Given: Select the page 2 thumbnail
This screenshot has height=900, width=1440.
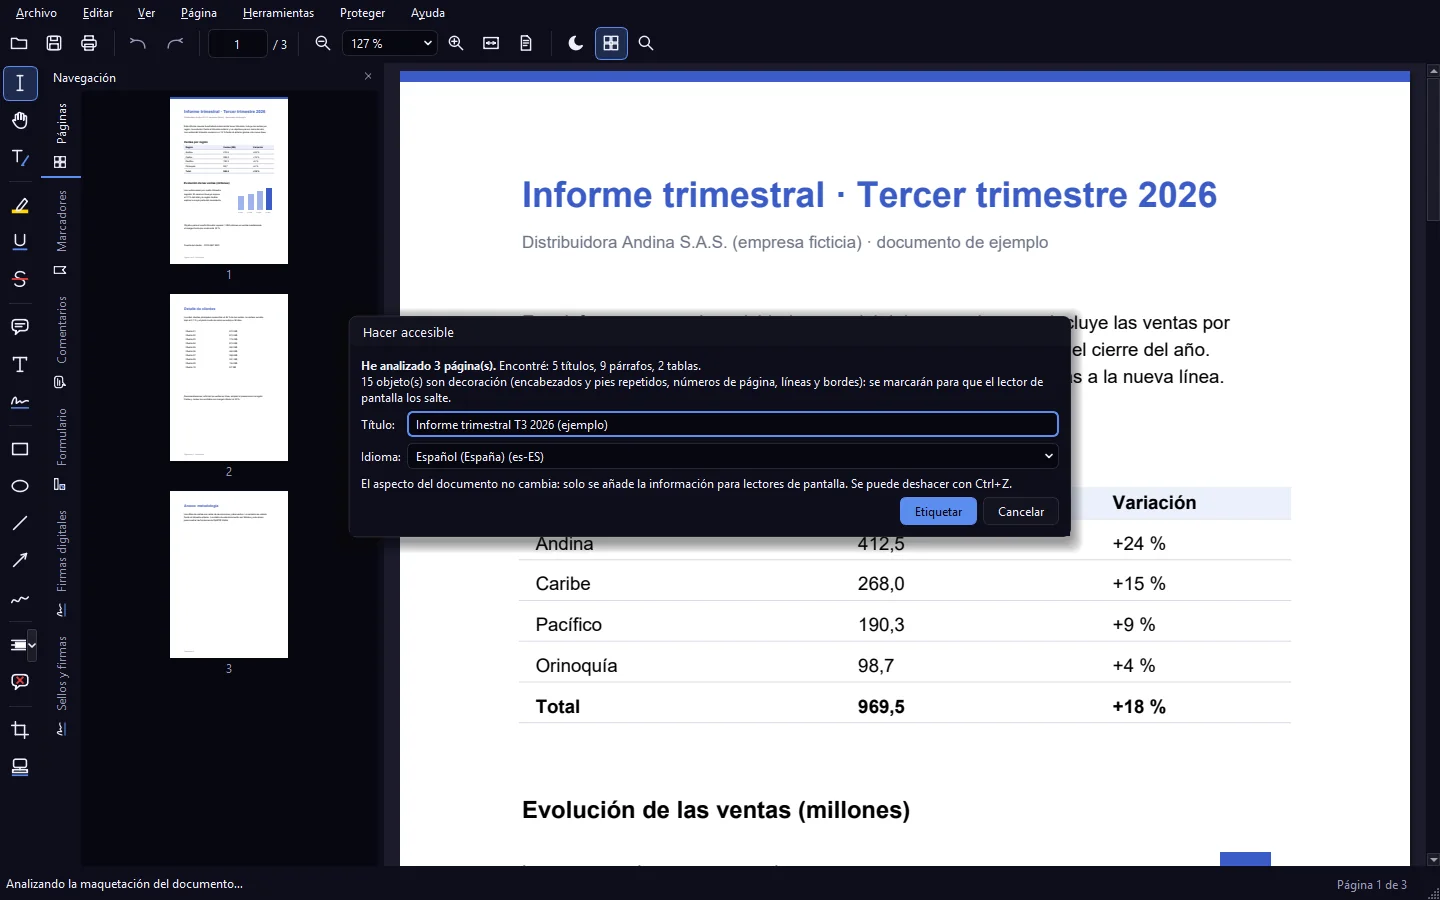Looking at the screenshot, I should [x=229, y=377].
